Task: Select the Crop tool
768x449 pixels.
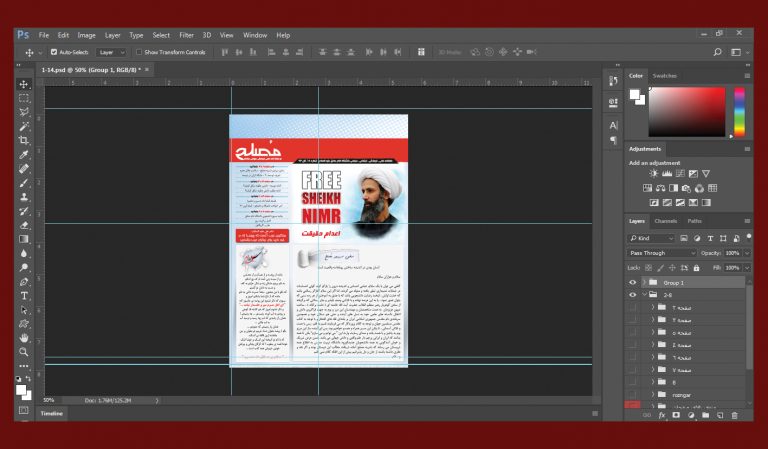Action: click(24, 141)
